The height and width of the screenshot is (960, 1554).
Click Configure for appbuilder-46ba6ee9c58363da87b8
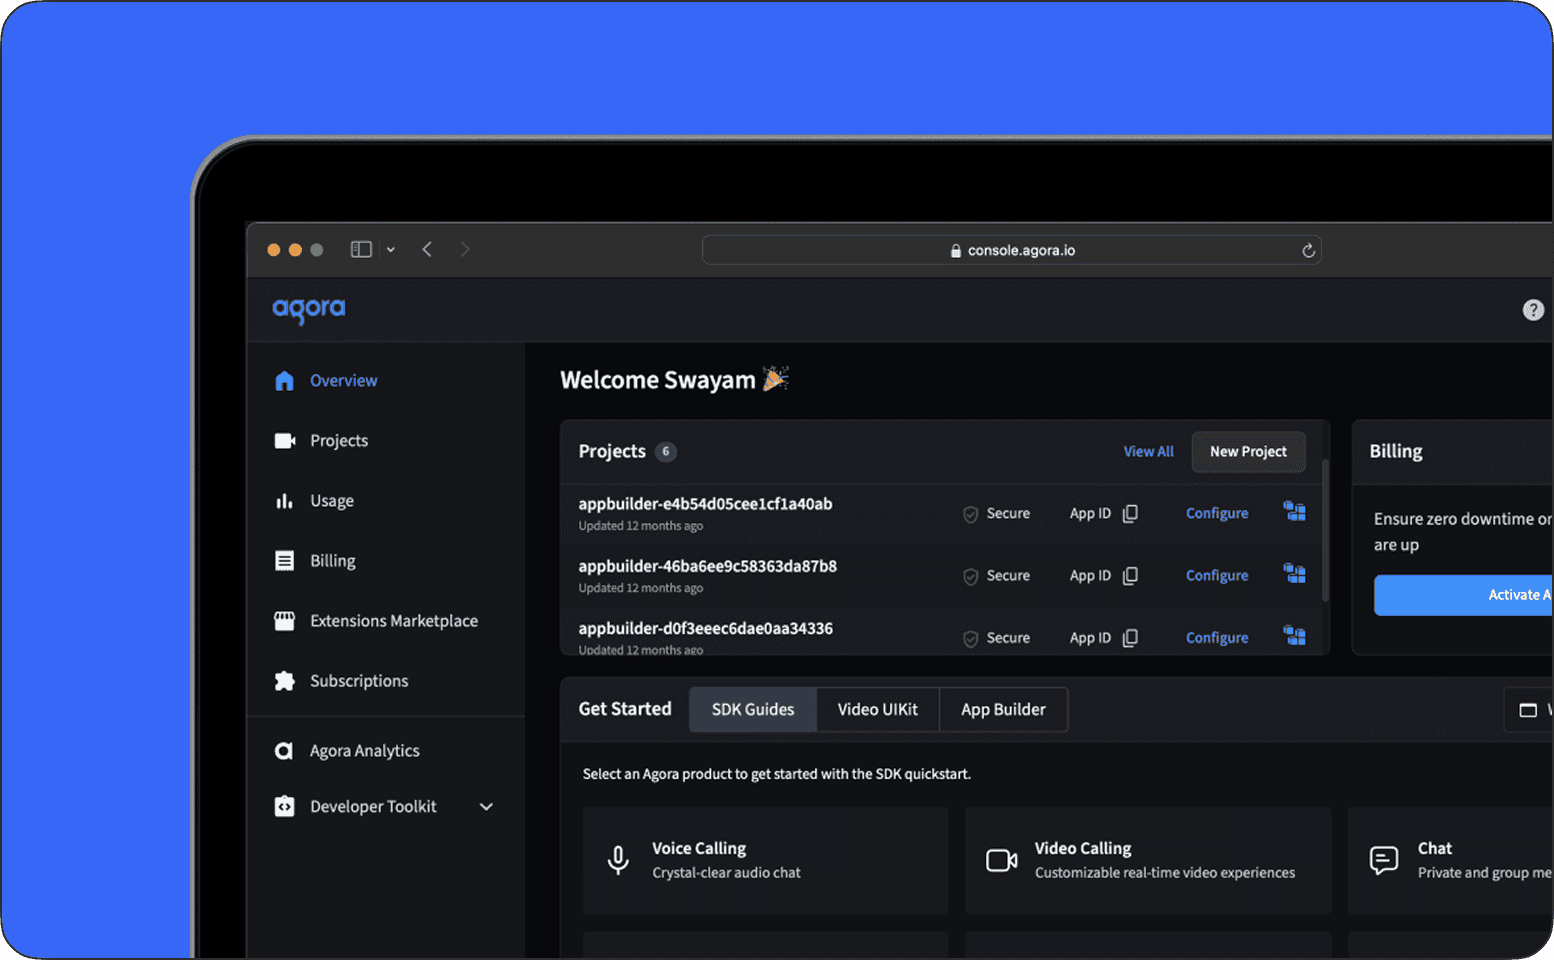(x=1217, y=576)
